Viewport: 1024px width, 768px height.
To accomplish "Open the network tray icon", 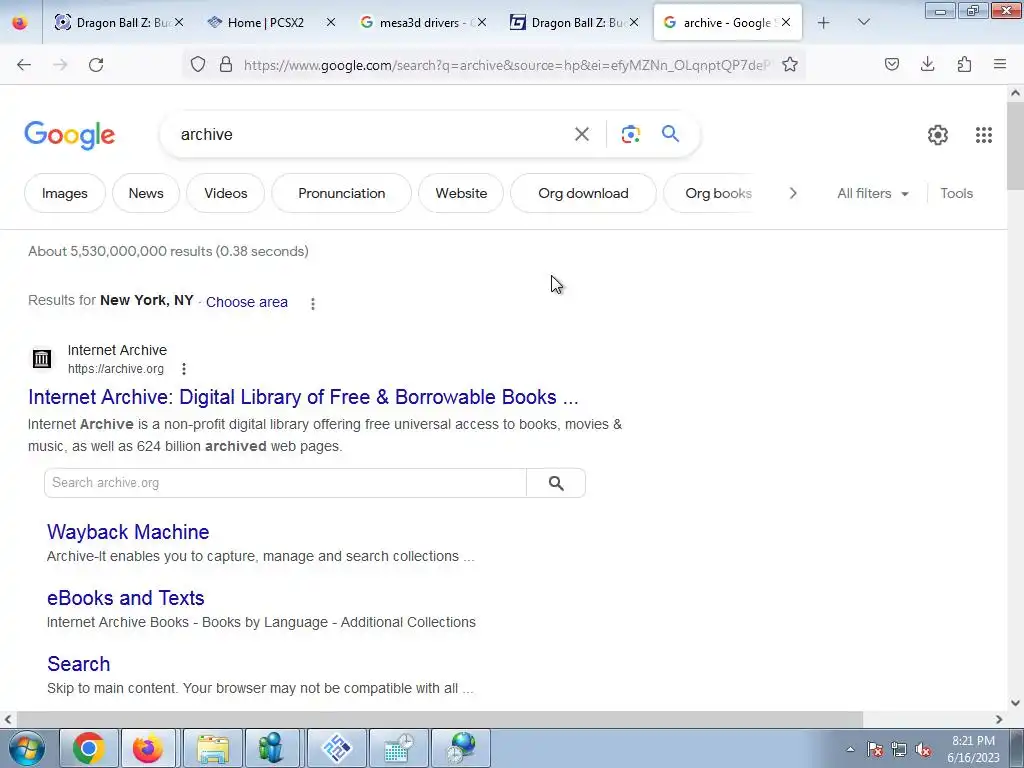I will click(899, 750).
